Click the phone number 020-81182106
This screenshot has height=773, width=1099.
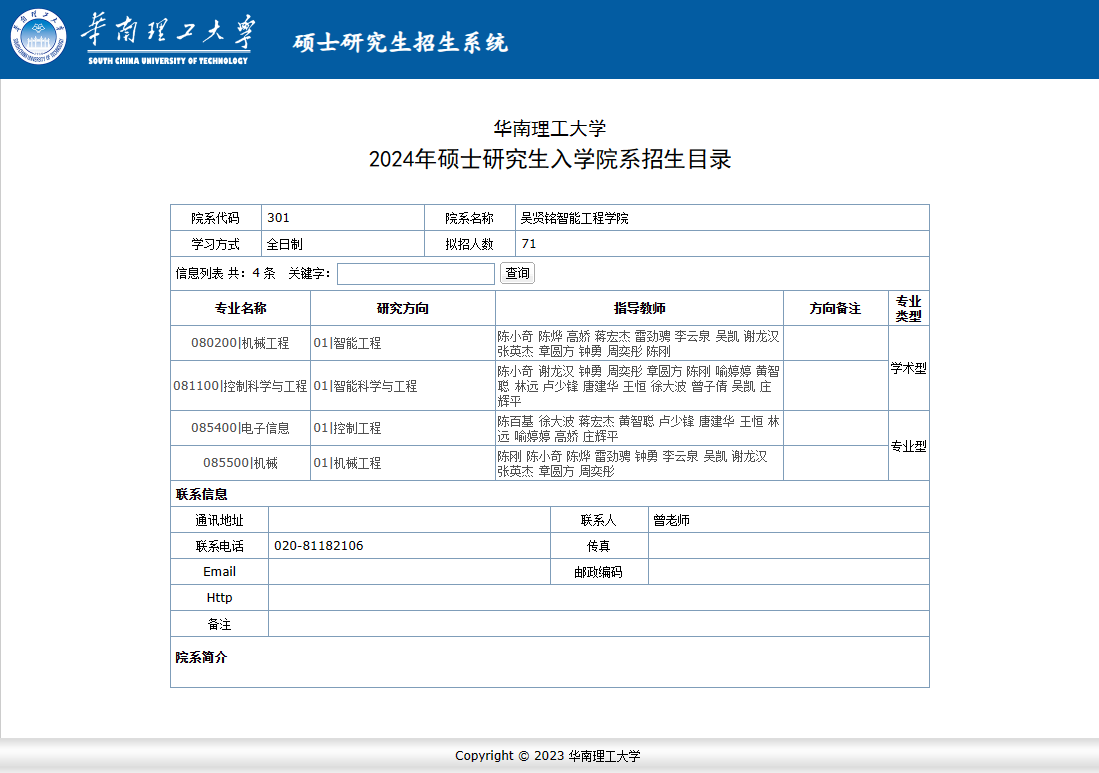(318, 546)
